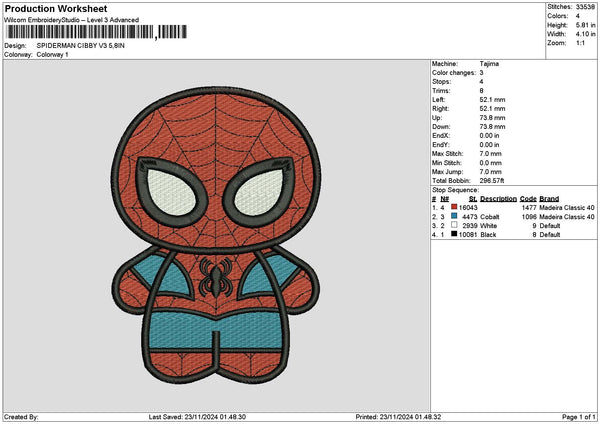This screenshot has width=600, height=424.
Task: Click the Description column header
Action: 496,198
